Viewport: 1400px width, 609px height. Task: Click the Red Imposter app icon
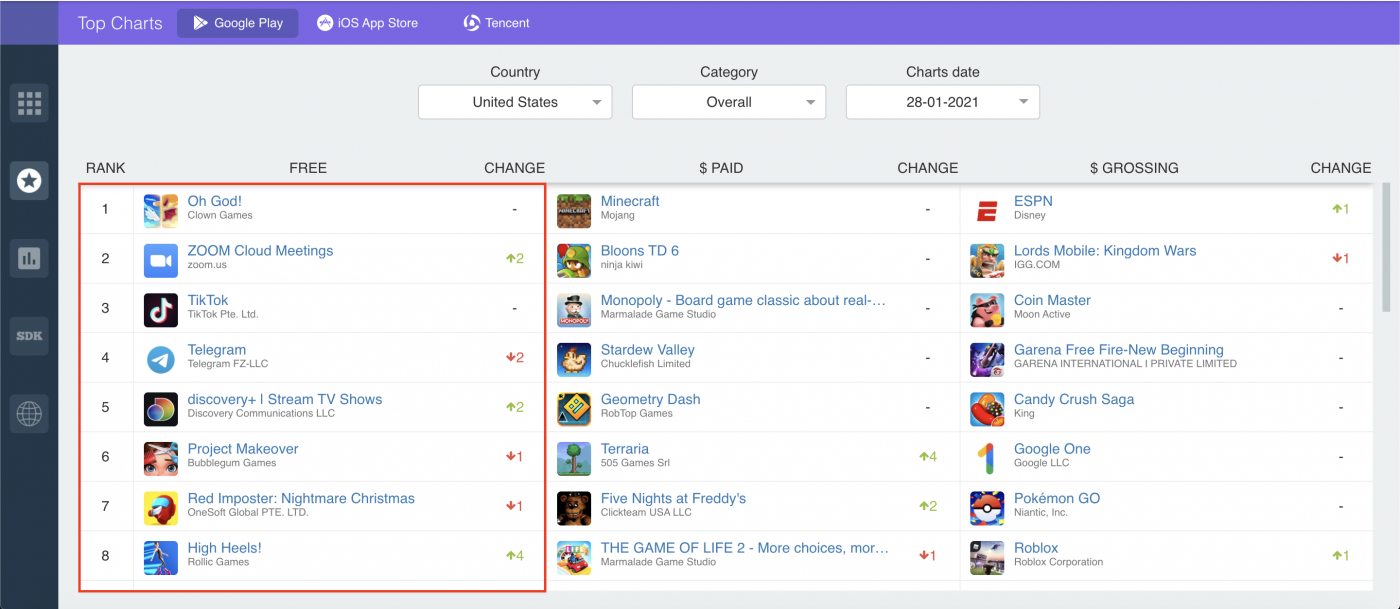[x=161, y=508]
